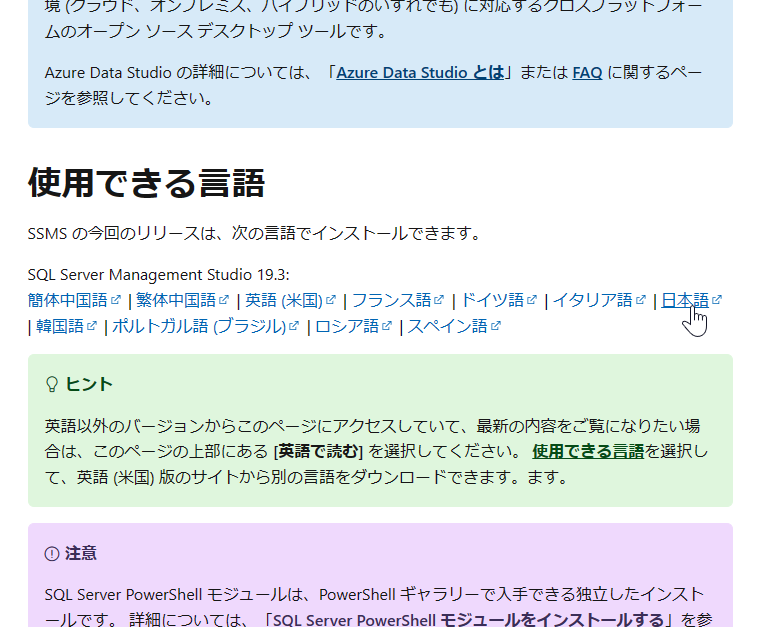Viewport: 759px width, 627px height.
Task: Open 'SQL Server PowerShell モジュールをインストールする' link
Action: pyautogui.click(x=468, y=620)
